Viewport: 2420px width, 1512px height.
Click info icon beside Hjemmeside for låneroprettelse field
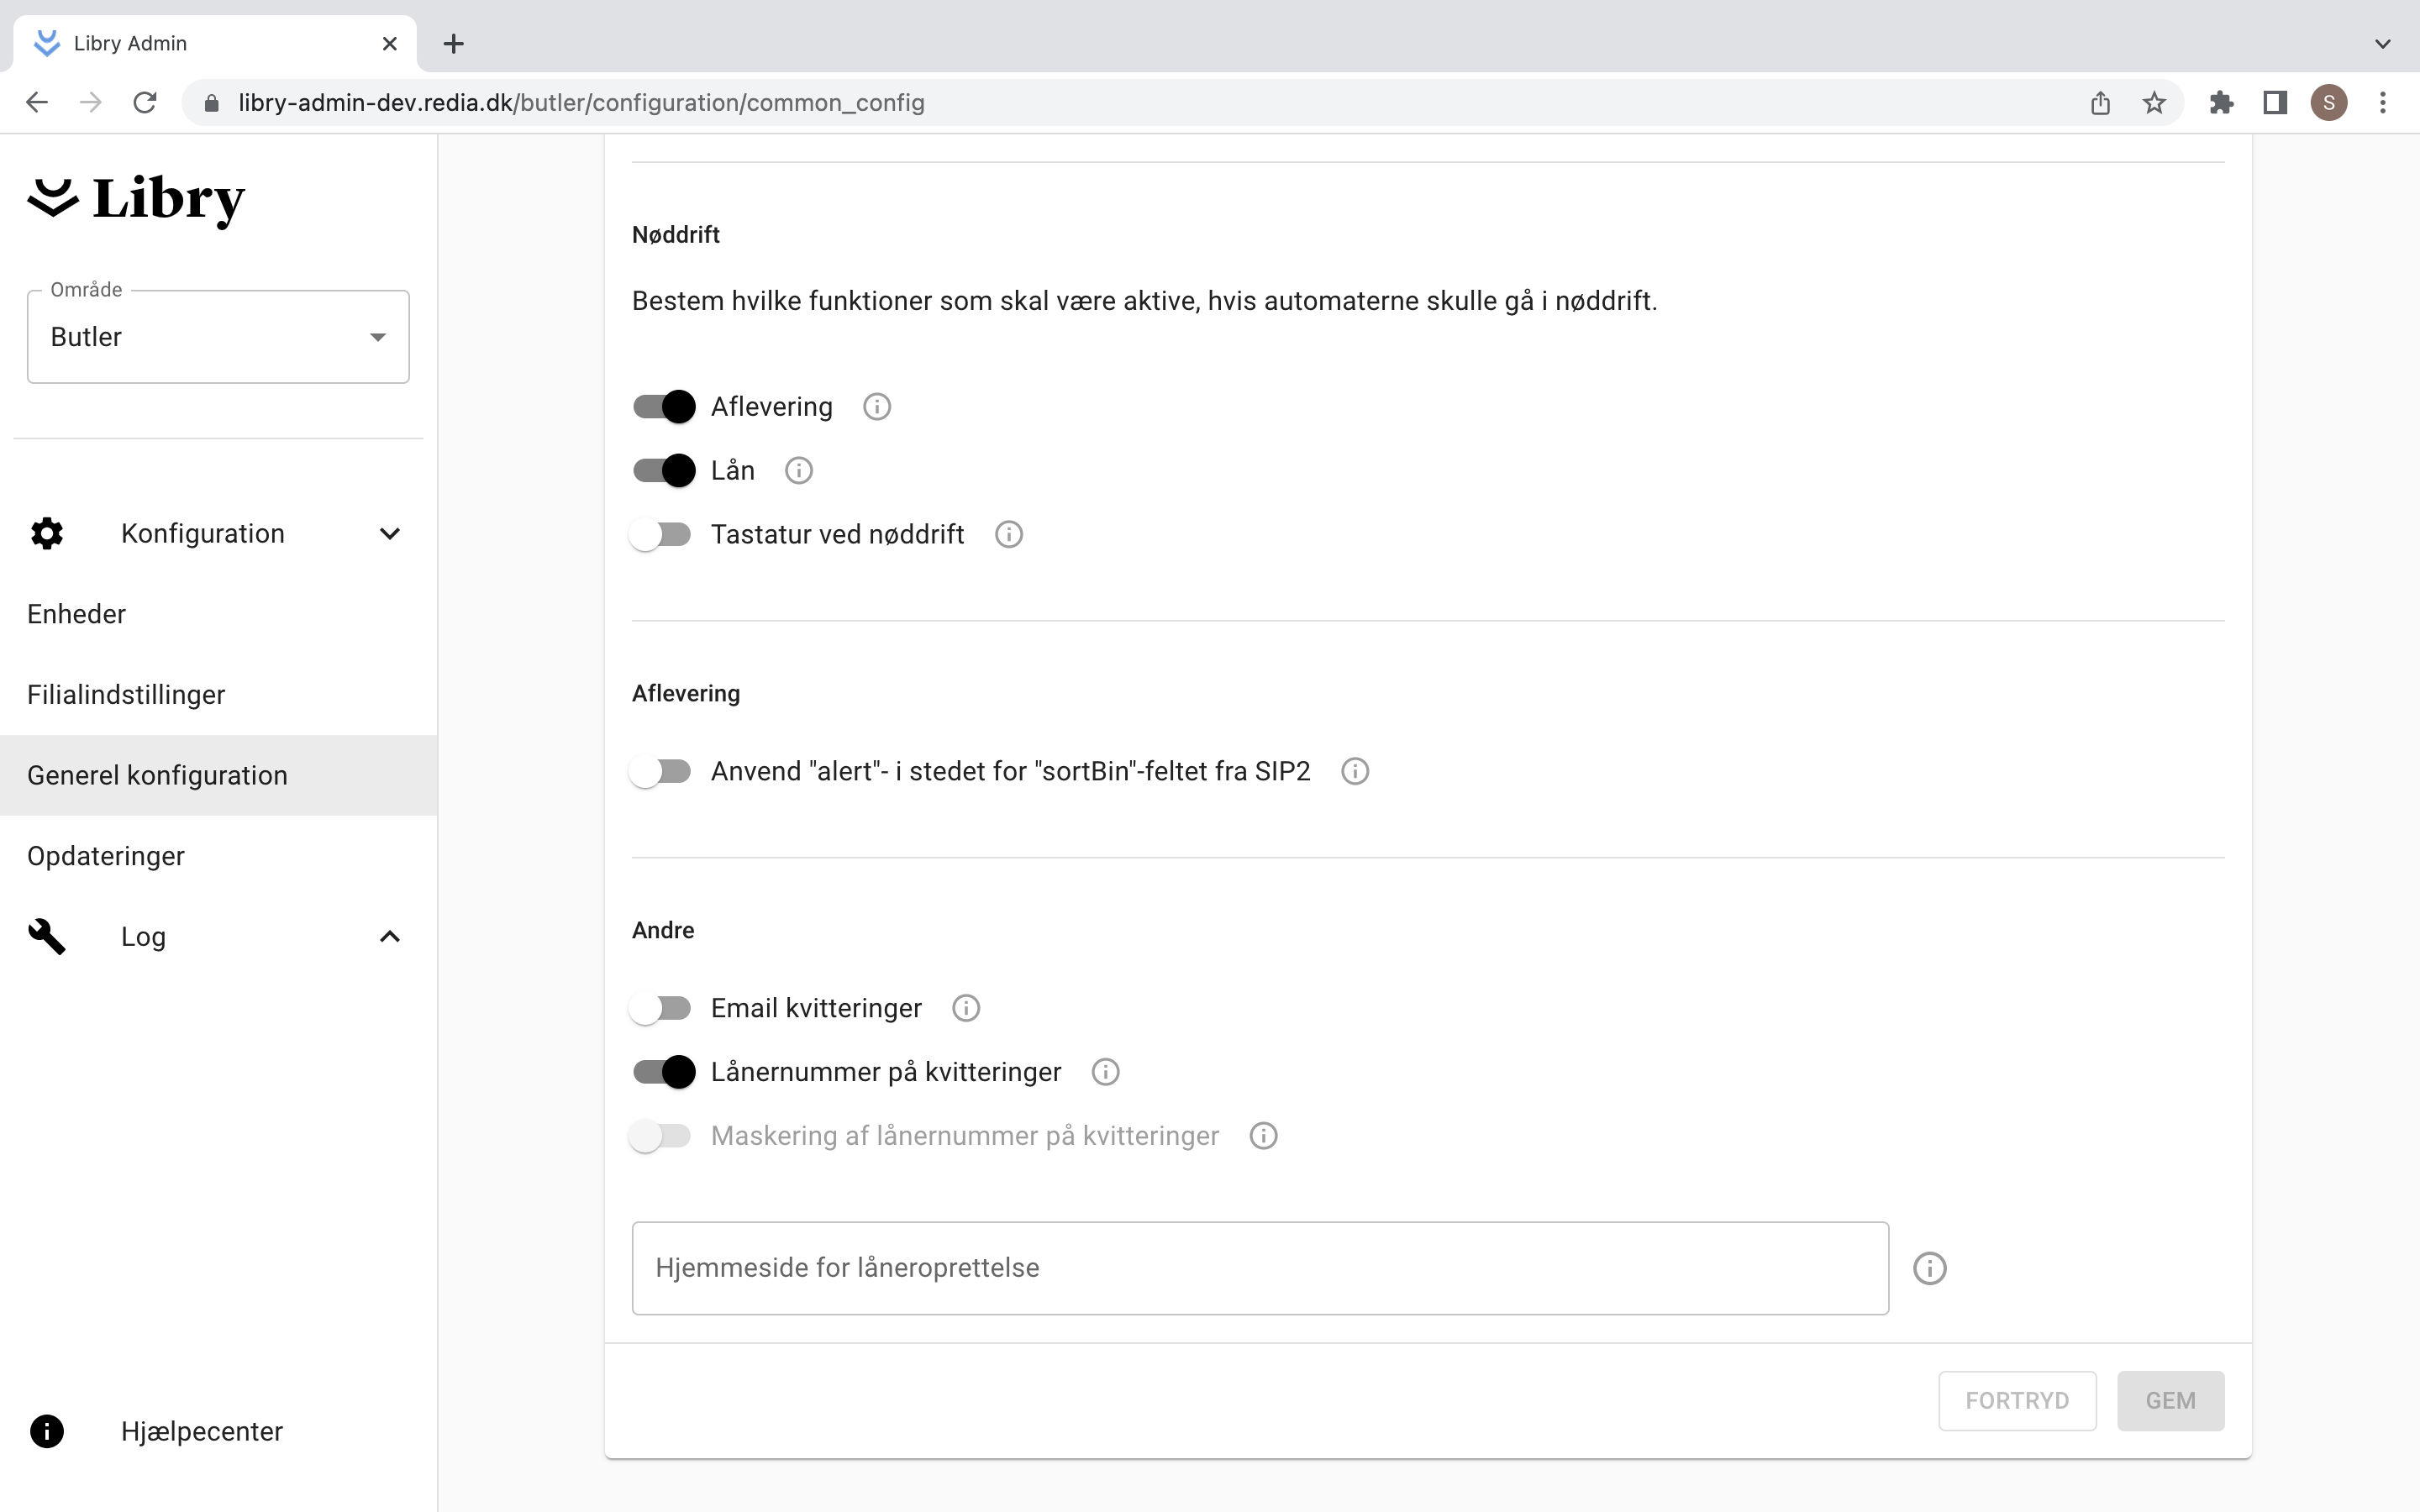coord(1928,1267)
